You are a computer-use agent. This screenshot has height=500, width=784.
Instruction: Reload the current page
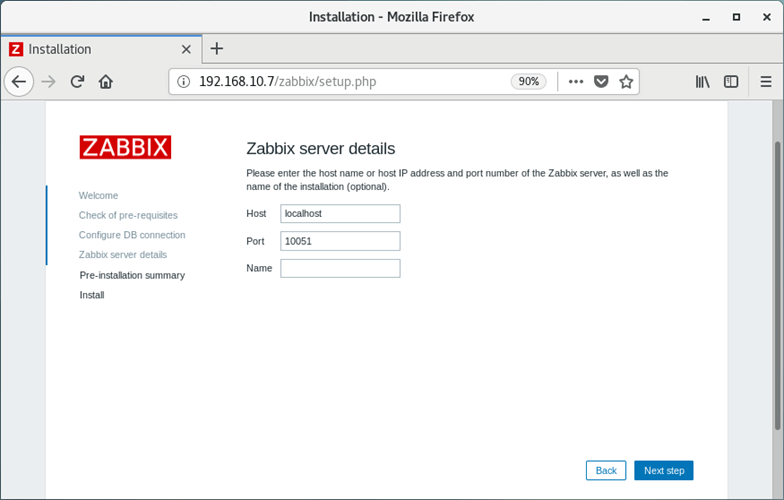point(77,82)
